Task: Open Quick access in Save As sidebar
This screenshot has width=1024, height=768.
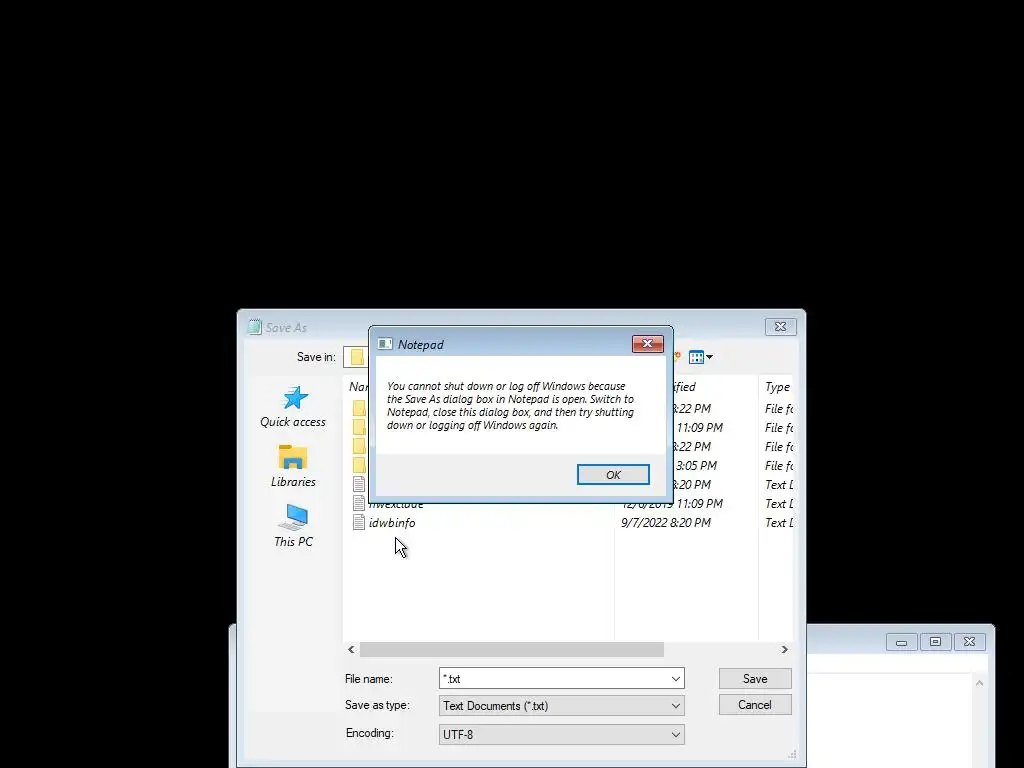Action: point(293,406)
